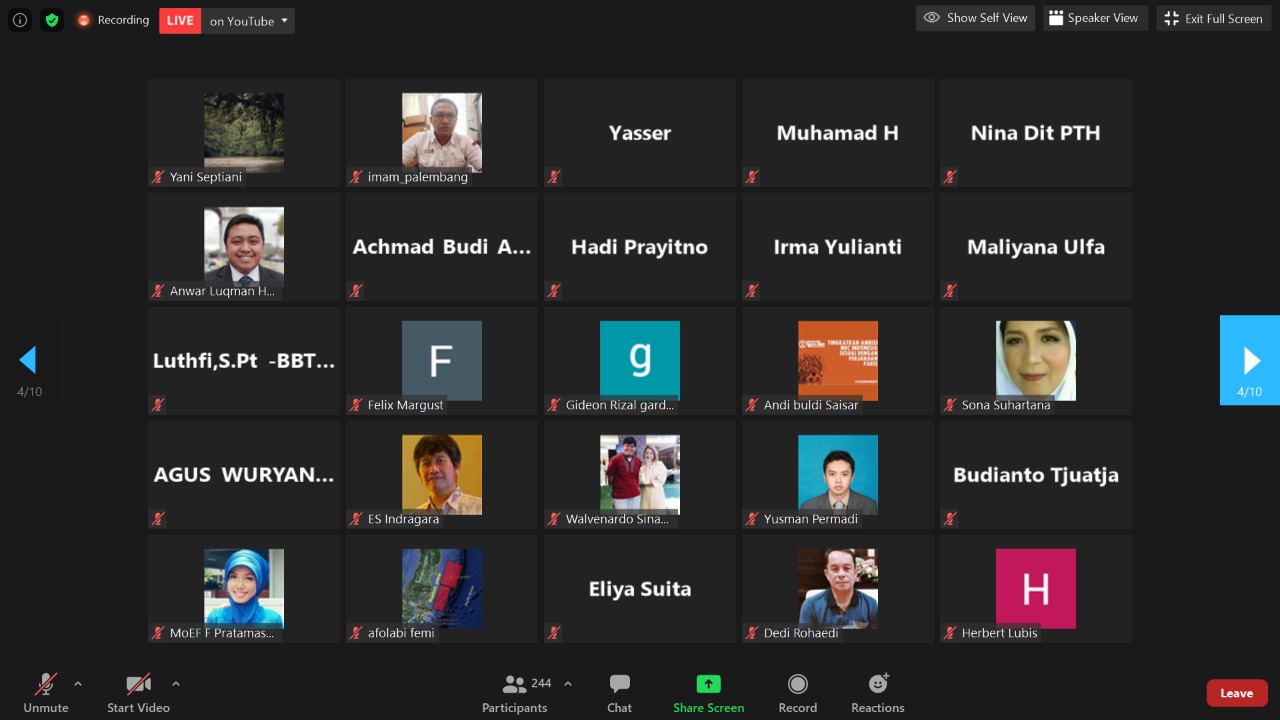The image size is (1280, 720).
Task: Click the green encryption shield icon
Action: point(52,20)
